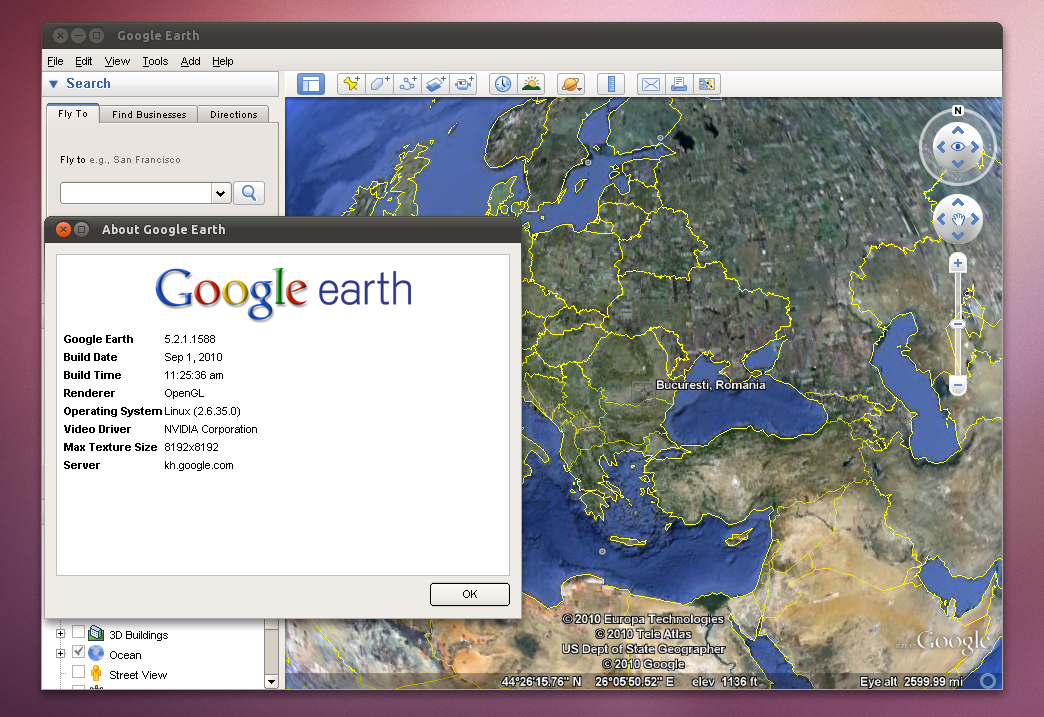Click the zoom slider handle
The image size is (1044, 717).
(x=957, y=324)
